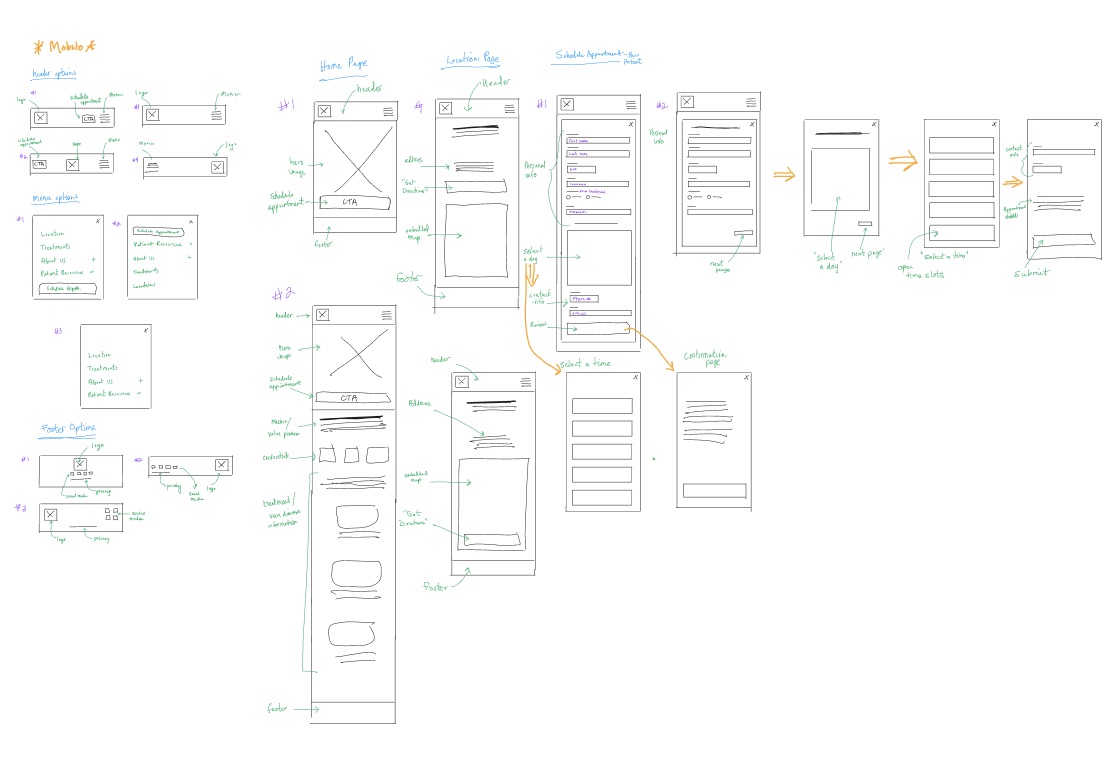This screenshot has height=758, width=1120.
Task: Select the first radio option in Schedule form #2
Action: point(690,197)
